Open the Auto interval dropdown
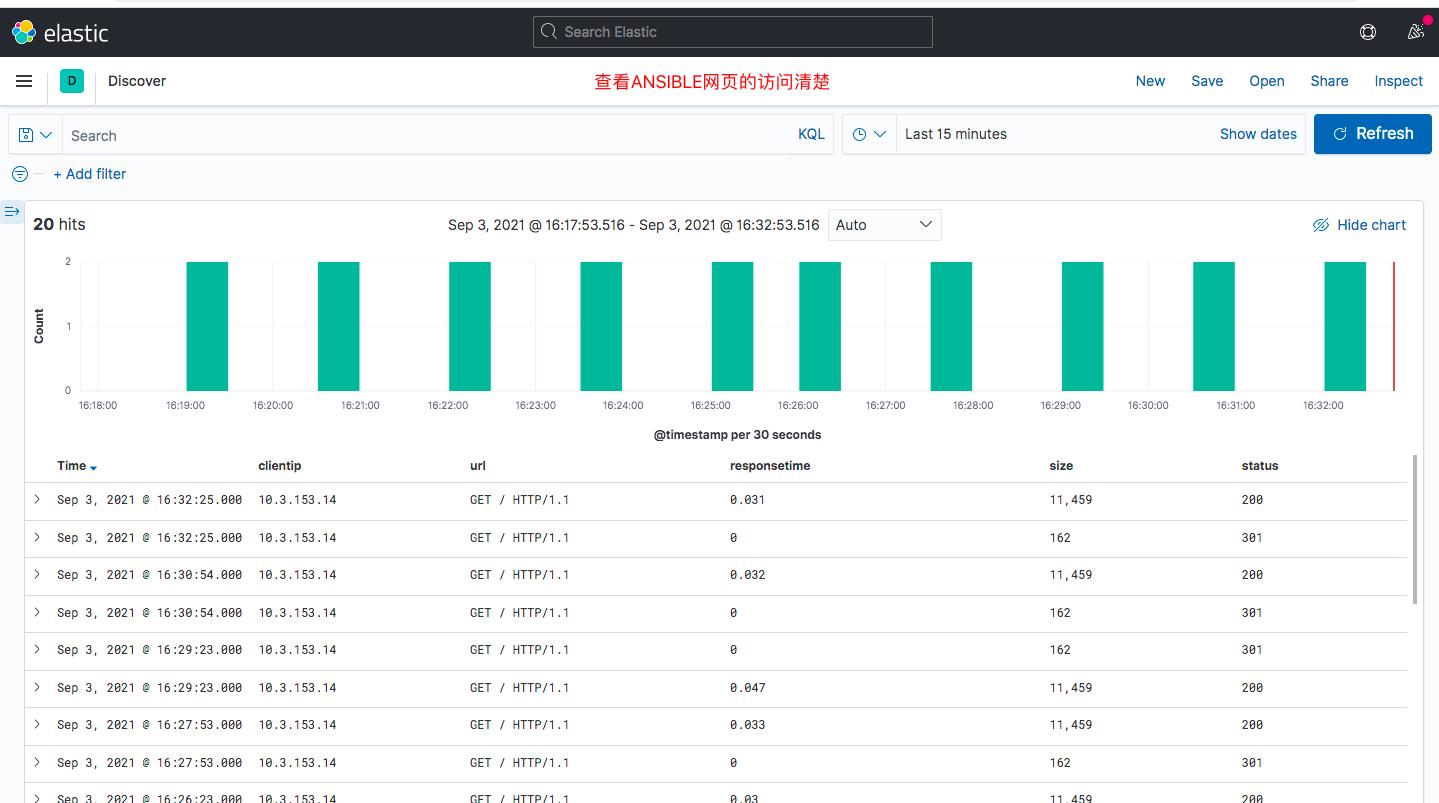 [885, 225]
